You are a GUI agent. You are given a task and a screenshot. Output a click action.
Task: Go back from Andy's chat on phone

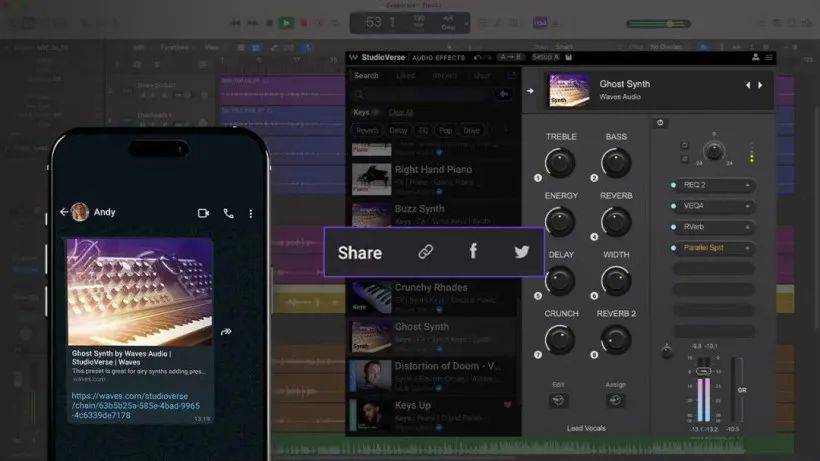coord(64,212)
